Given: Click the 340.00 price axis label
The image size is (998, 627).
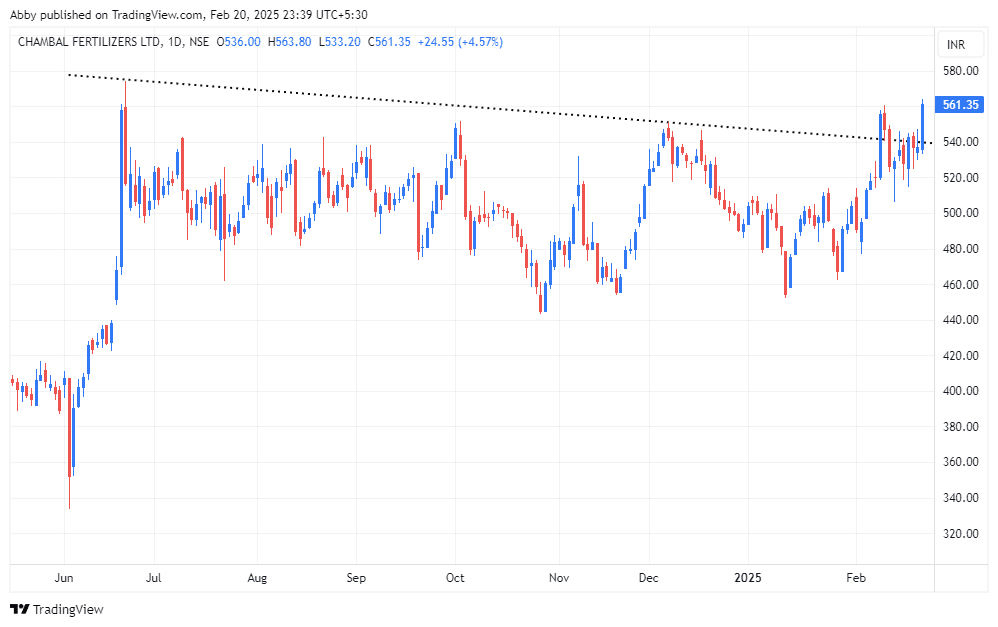Looking at the screenshot, I should tap(960, 497).
